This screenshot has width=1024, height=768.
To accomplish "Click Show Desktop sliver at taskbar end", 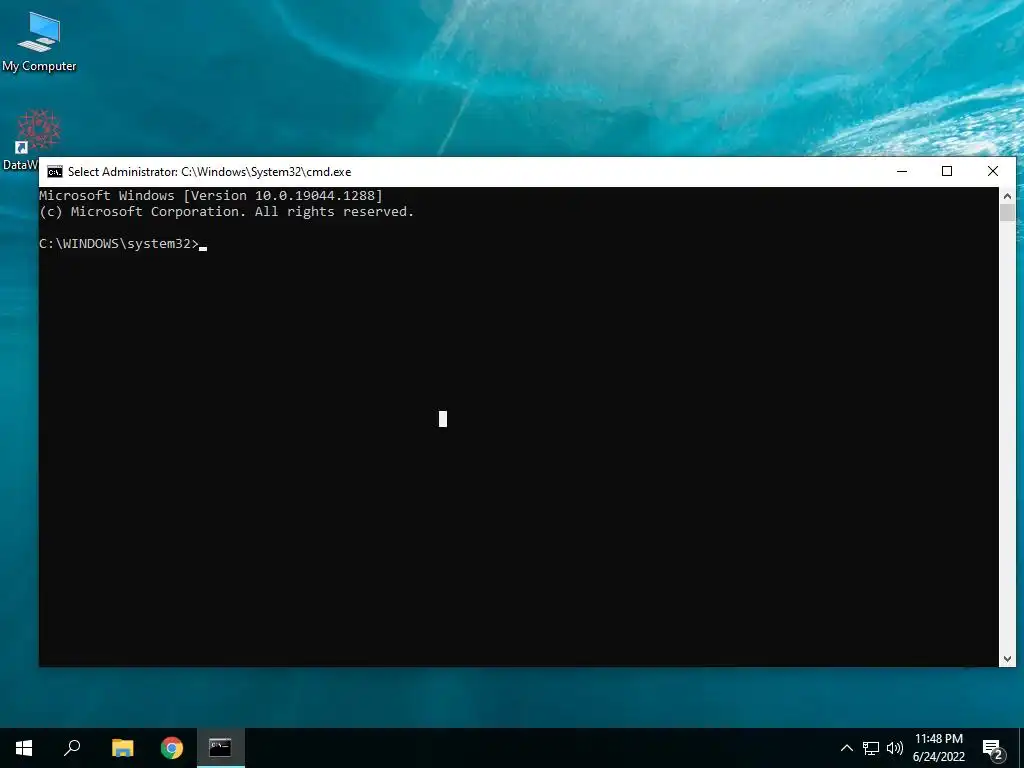I will tap(1021, 748).
